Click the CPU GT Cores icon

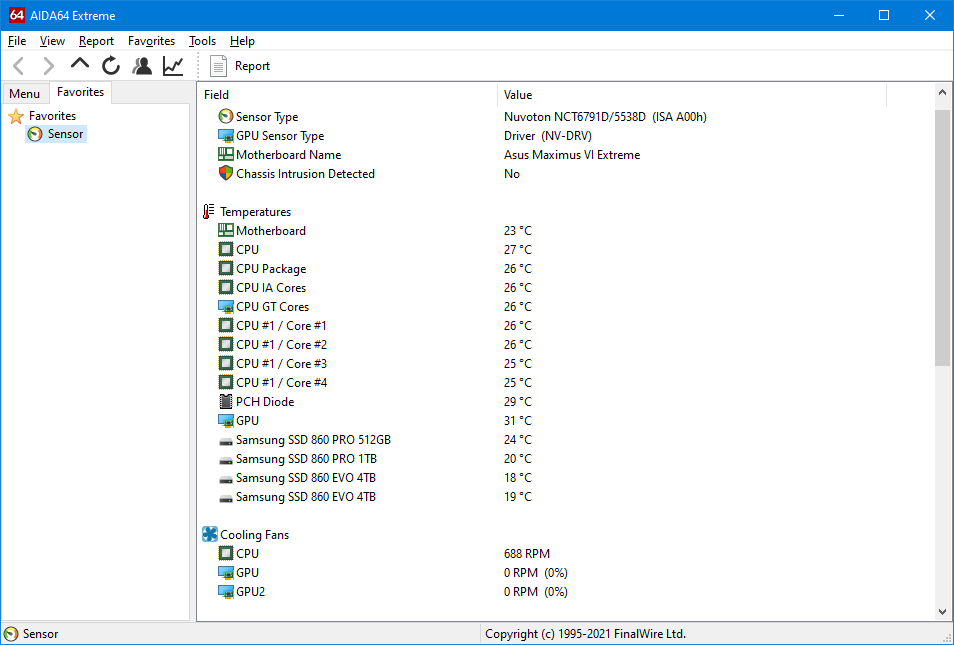[226, 307]
